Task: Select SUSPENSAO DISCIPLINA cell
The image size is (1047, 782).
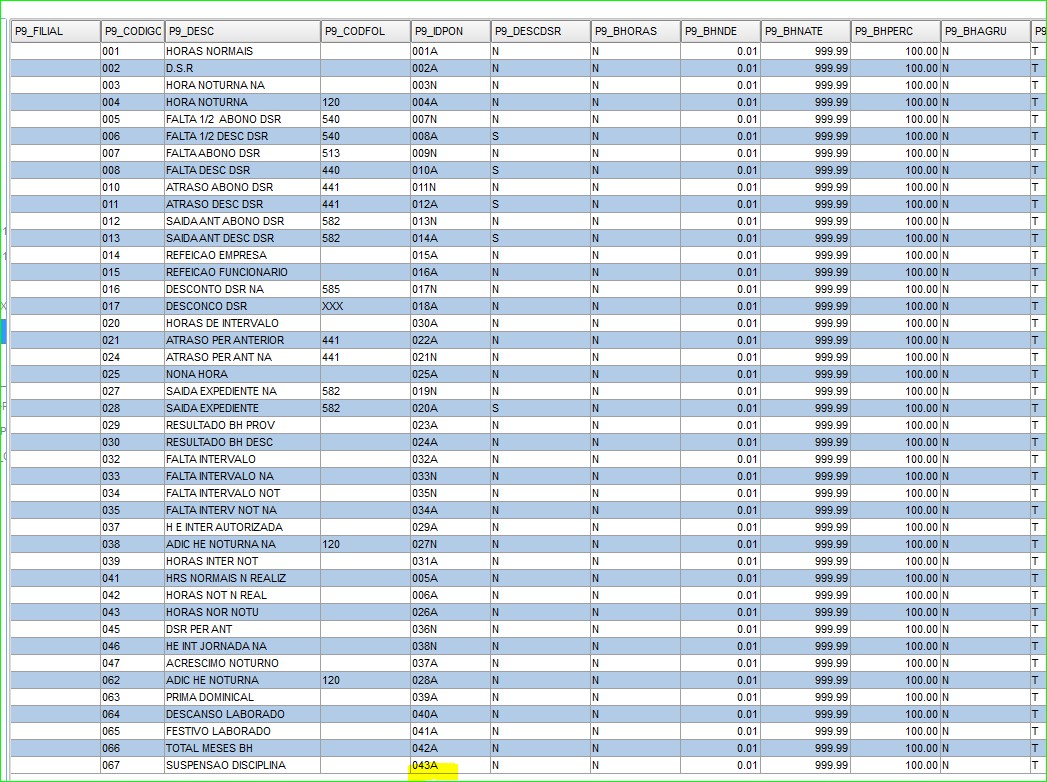Action: [242, 766]
